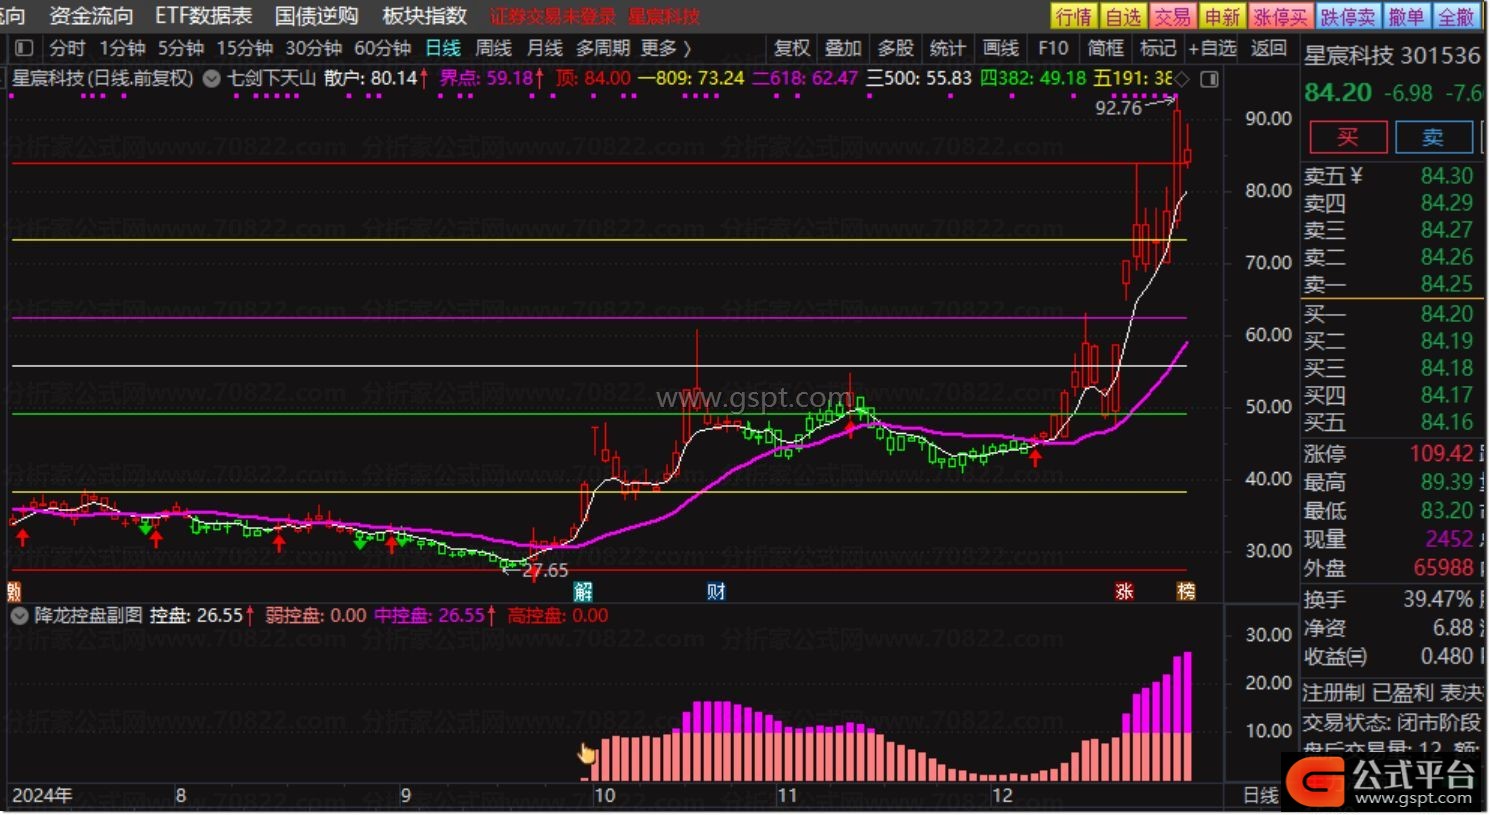Viewport: 1491px width, 815px height.
Task: Switch to the 分时 chart period
Action: pyautogui.click(x=67, y=48)
